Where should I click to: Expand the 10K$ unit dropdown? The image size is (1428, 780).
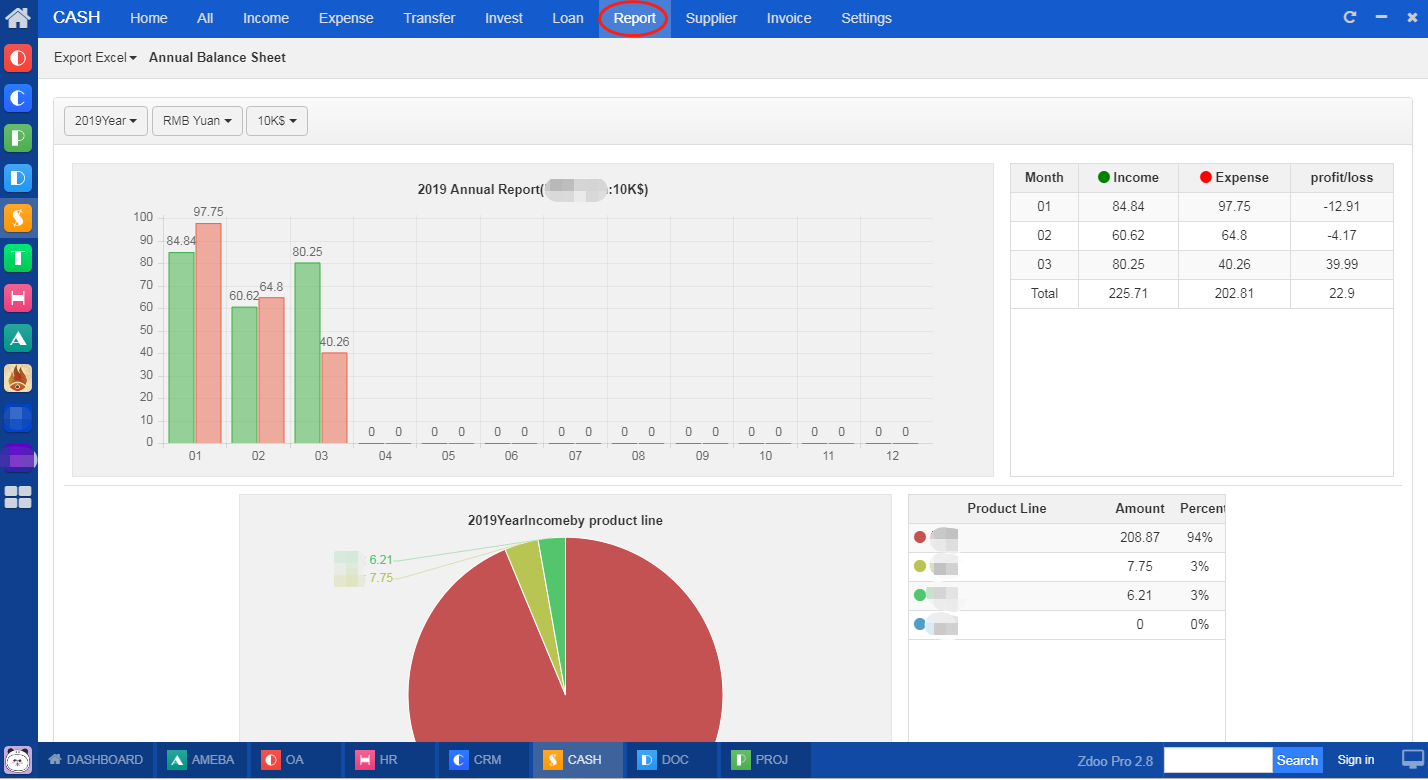[x=277, y=121]
